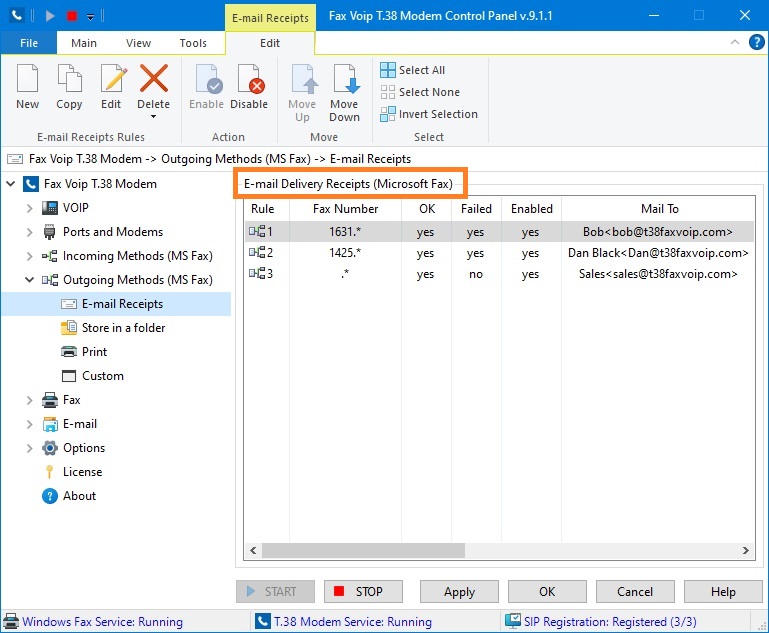Open the File menu
The image size is (769, 633).
(x=29, y=43)
